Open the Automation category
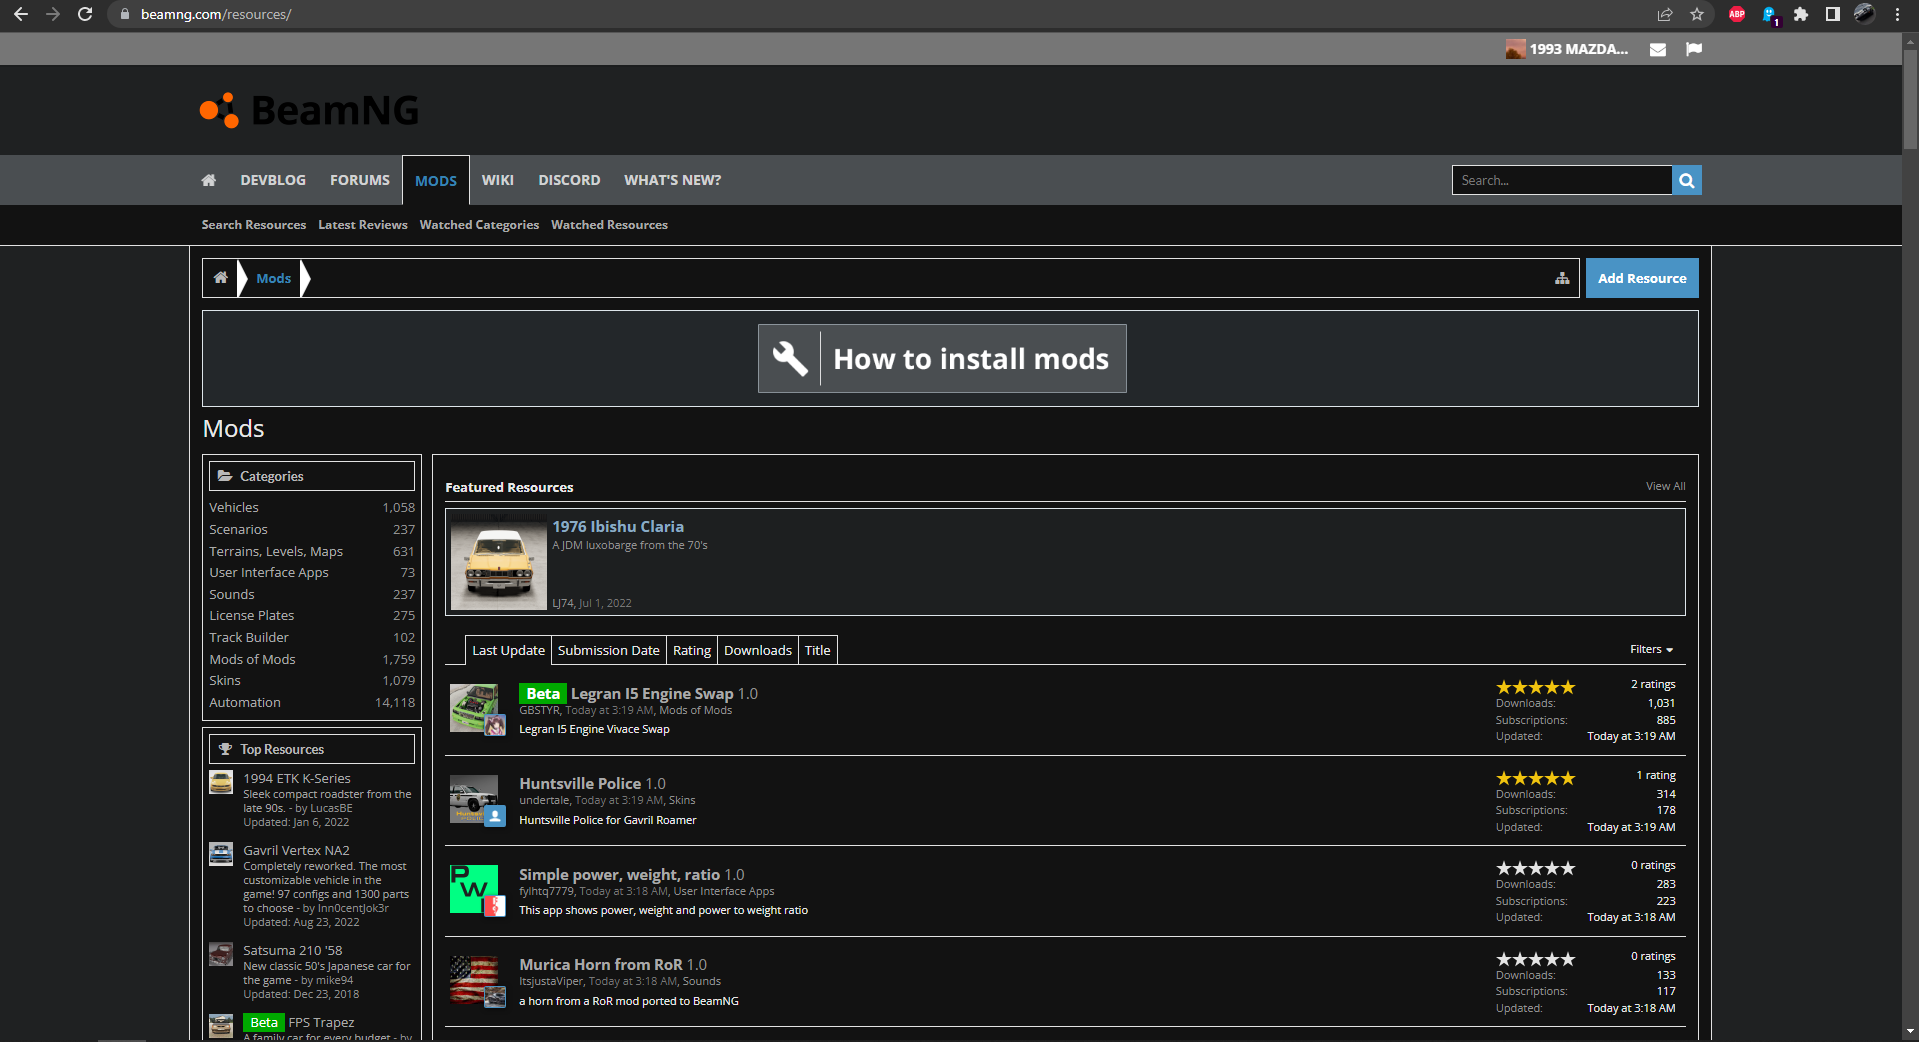 pyautogui.click(x=245, y=703)
